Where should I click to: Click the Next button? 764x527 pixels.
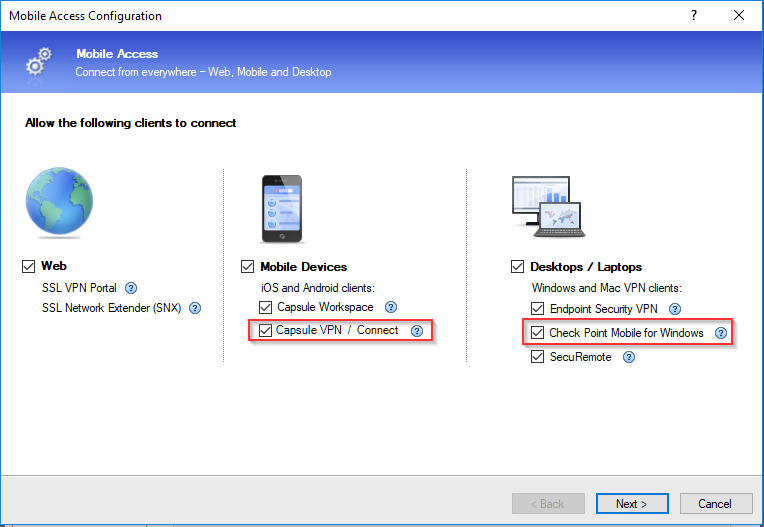click(632, 504)
